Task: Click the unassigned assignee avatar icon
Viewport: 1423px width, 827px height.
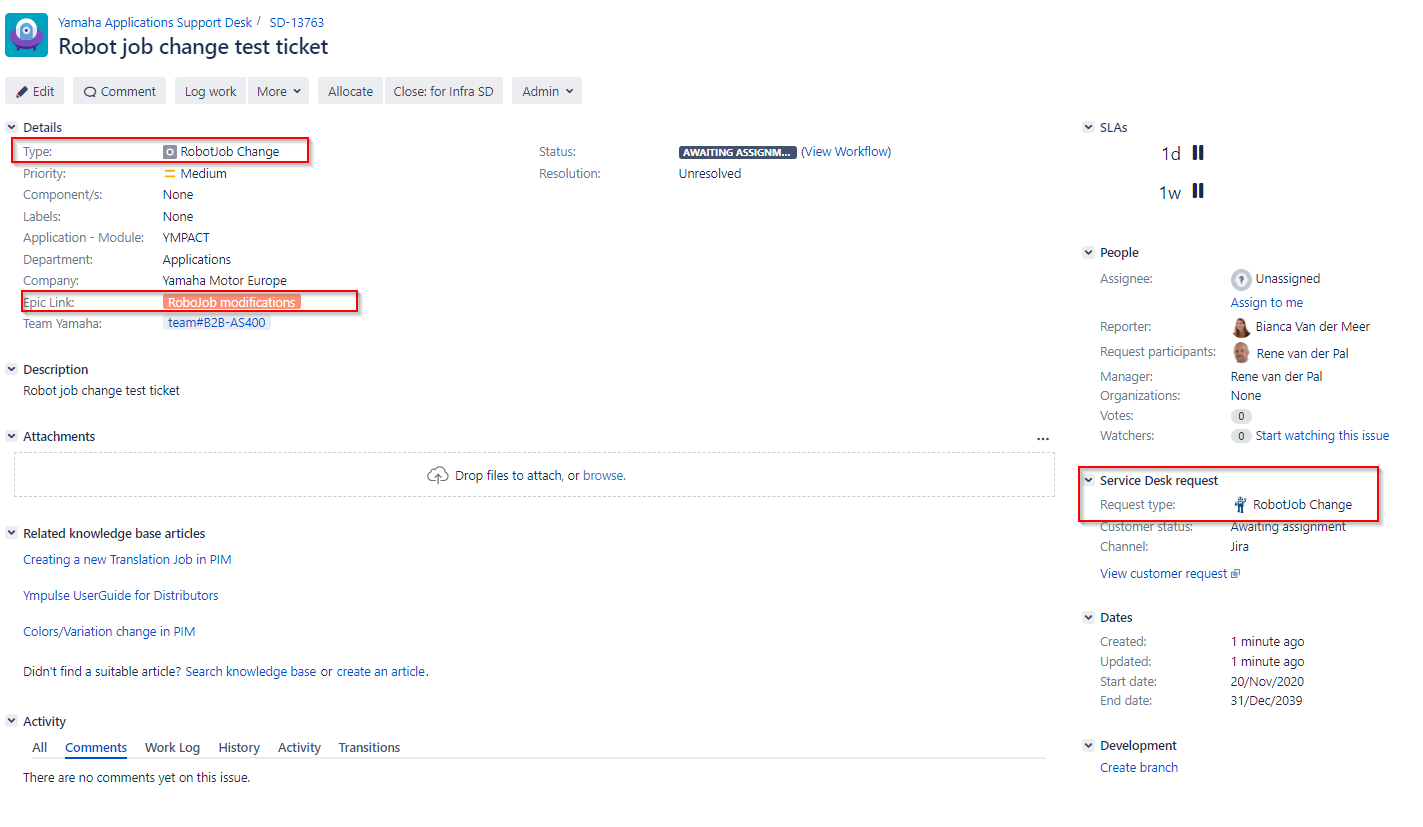Action: coord(1241,280)
